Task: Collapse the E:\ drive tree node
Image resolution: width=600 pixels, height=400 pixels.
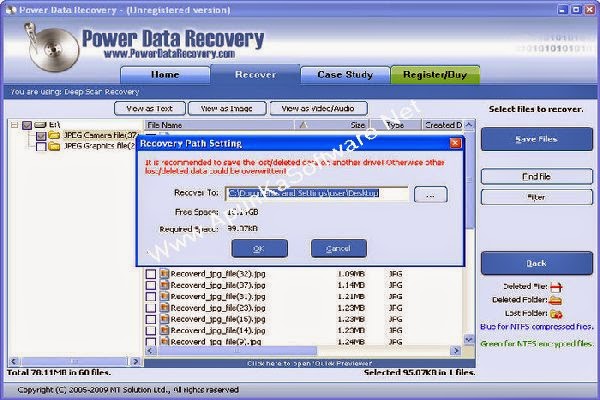Action: tap(14, 125)
